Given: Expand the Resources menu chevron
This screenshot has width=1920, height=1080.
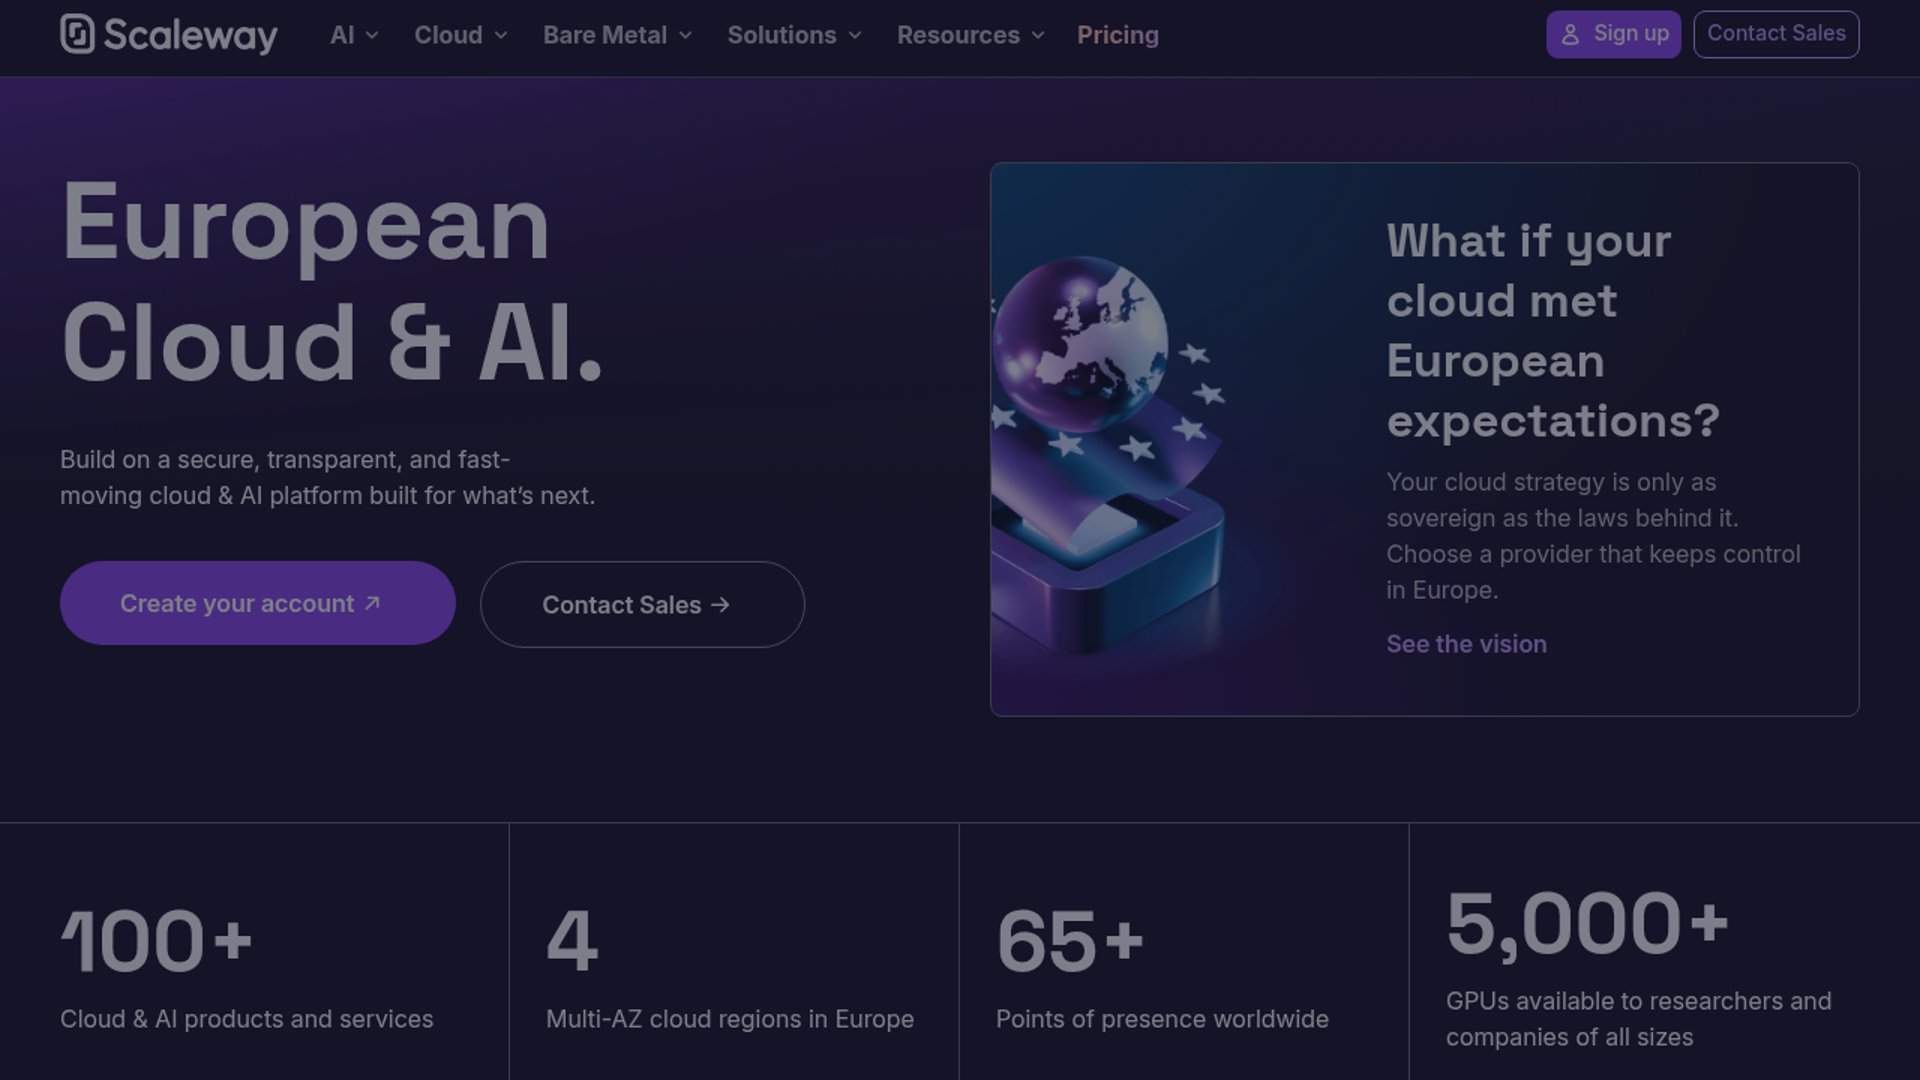Looking at the screenshot, I should 1038,35.
